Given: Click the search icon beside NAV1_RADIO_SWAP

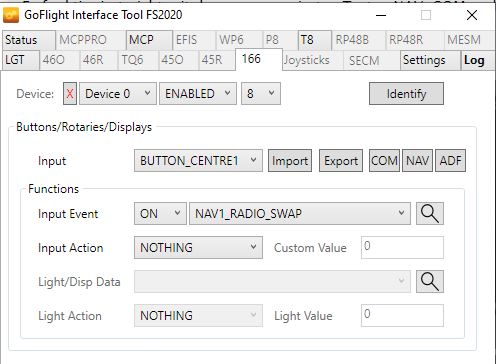Looking at the screenshot, I should coord(430,214).
